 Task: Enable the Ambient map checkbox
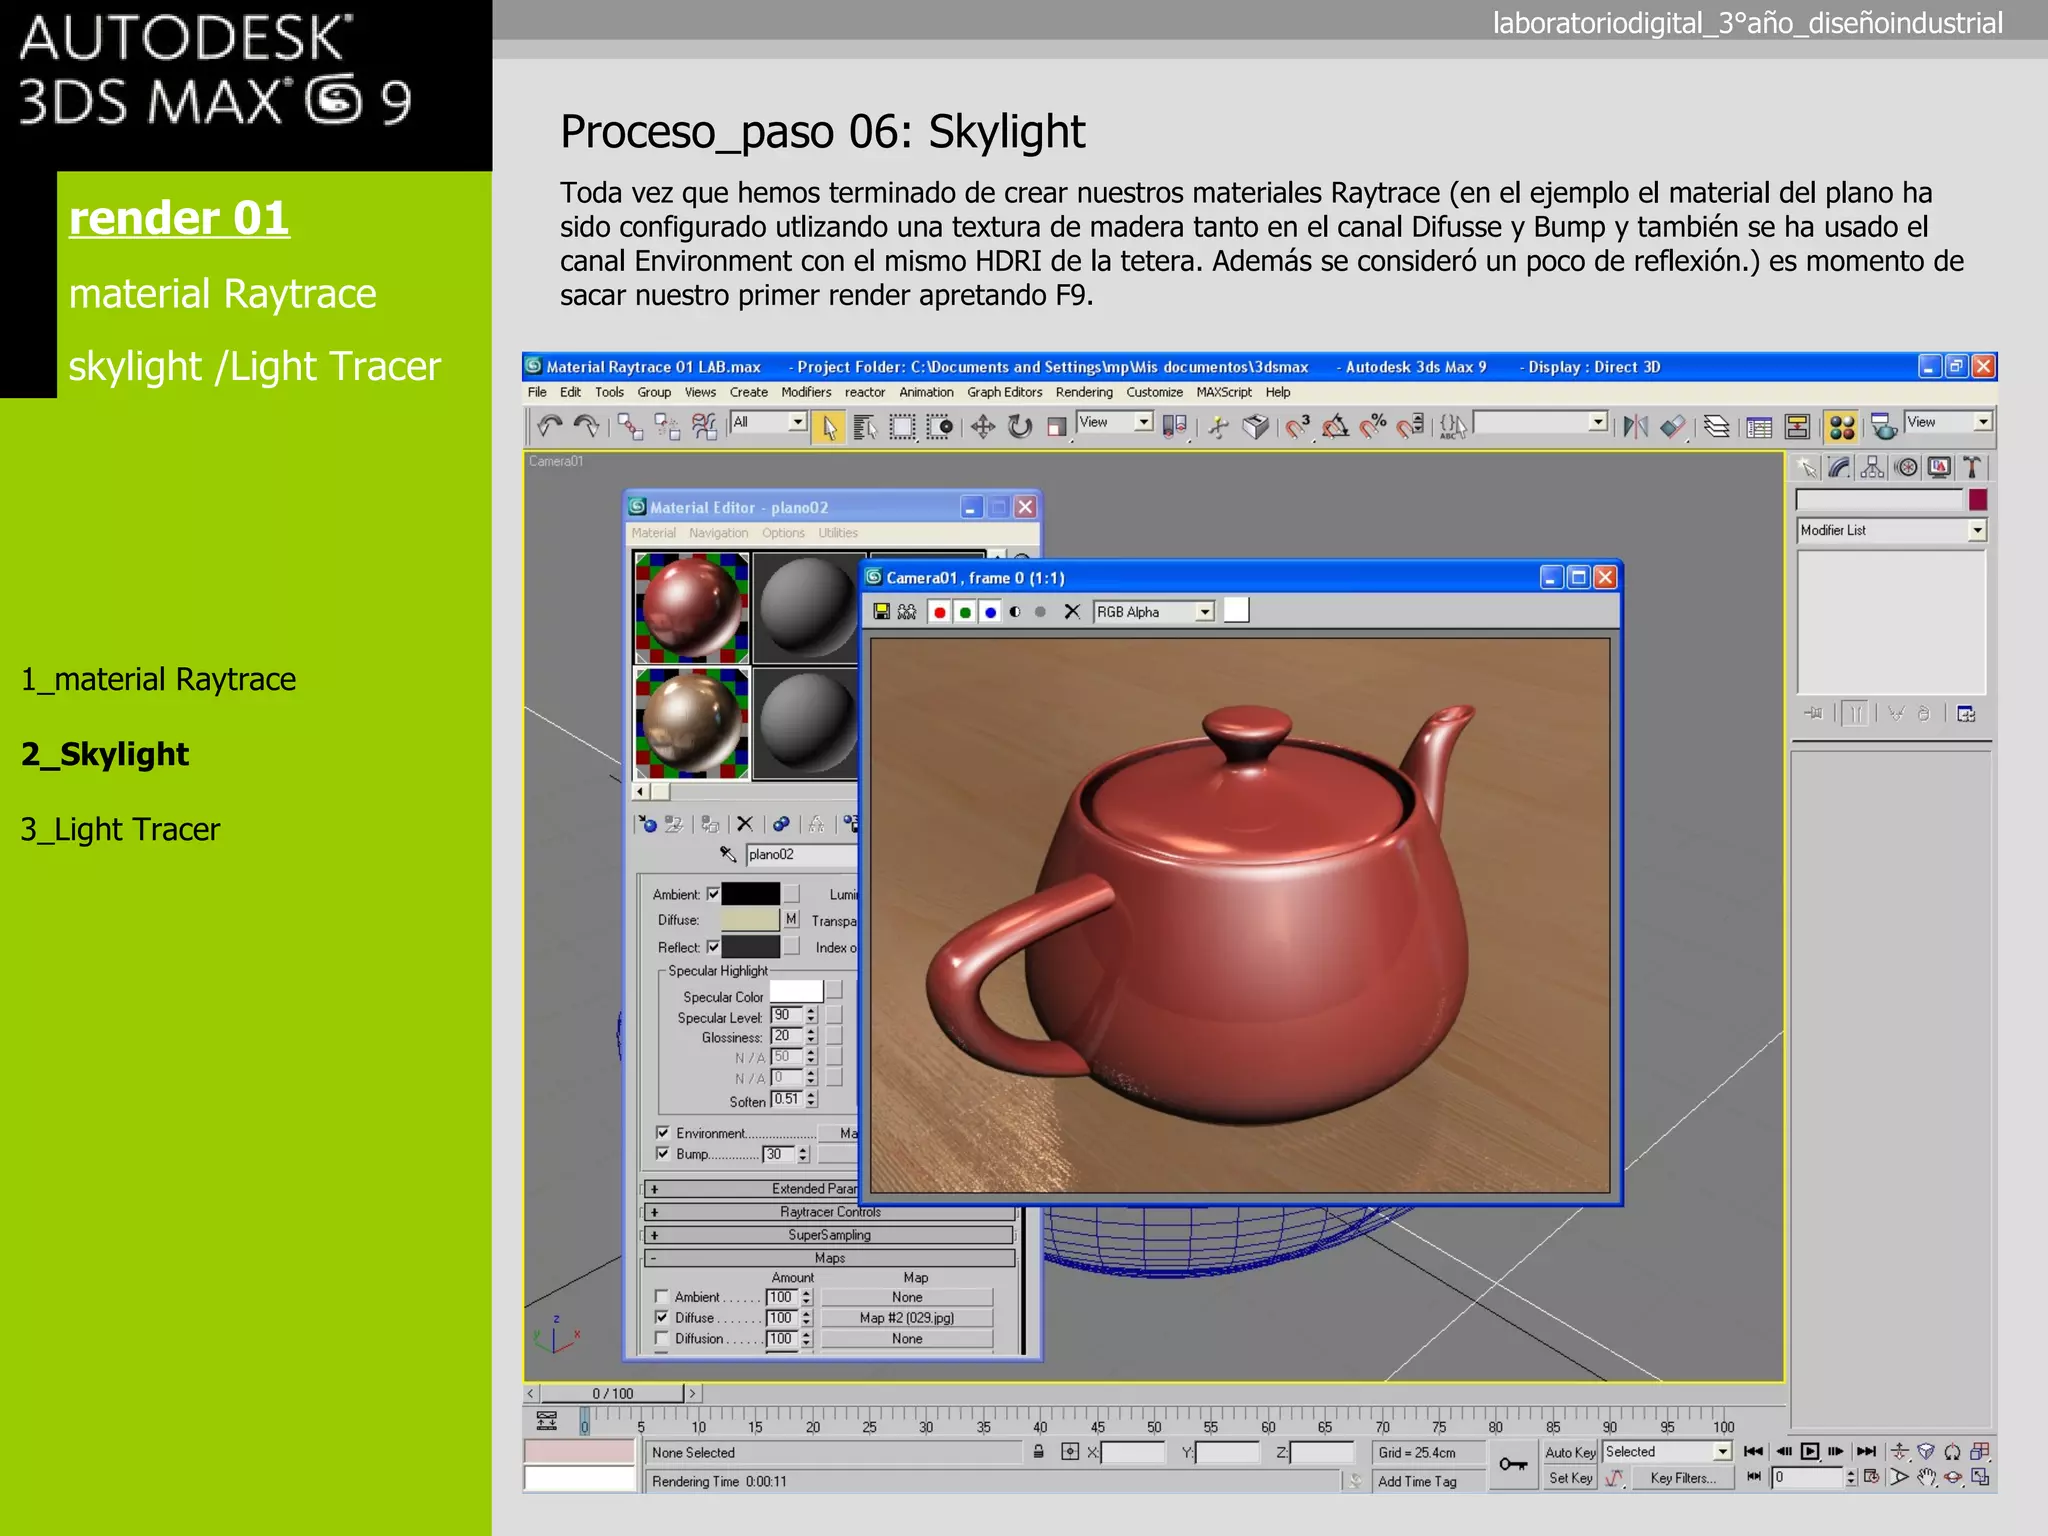(661, 1297)
